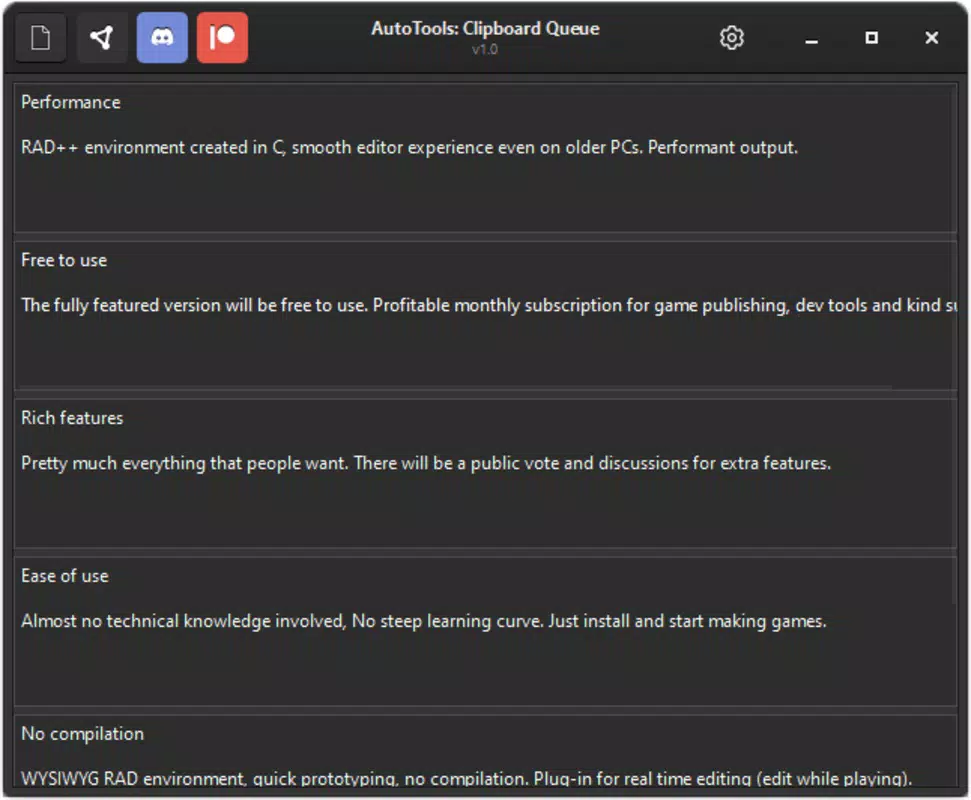
Task: Maximize the Clipboard Queue window
Action: point(871,38)
